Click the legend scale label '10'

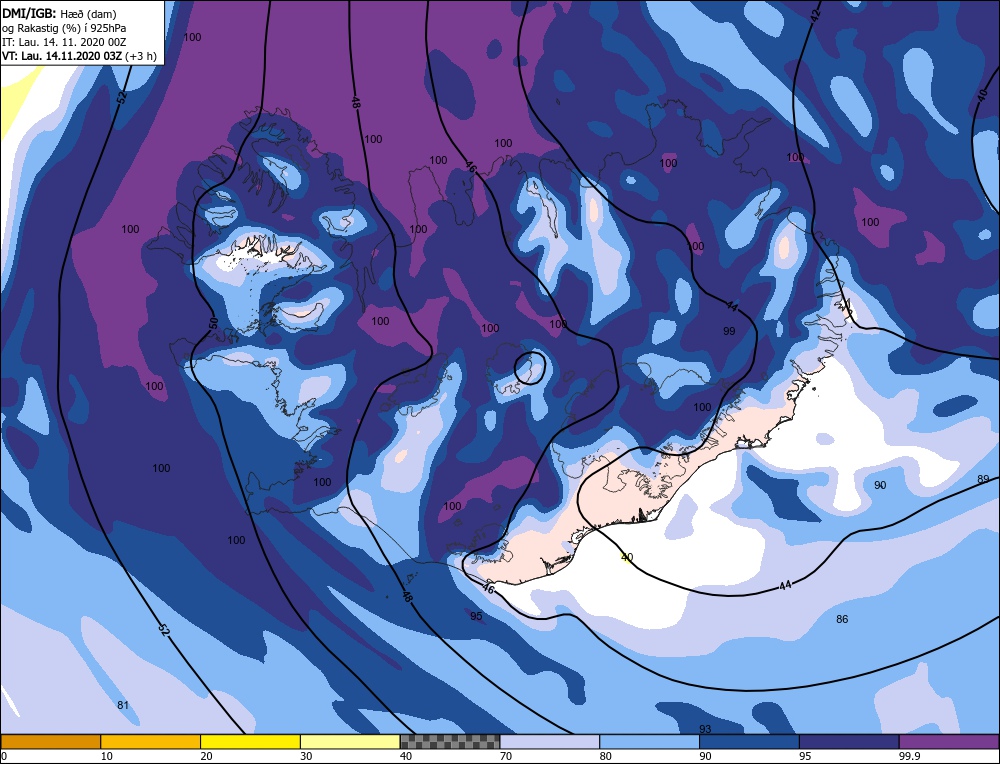click(107, 756)
